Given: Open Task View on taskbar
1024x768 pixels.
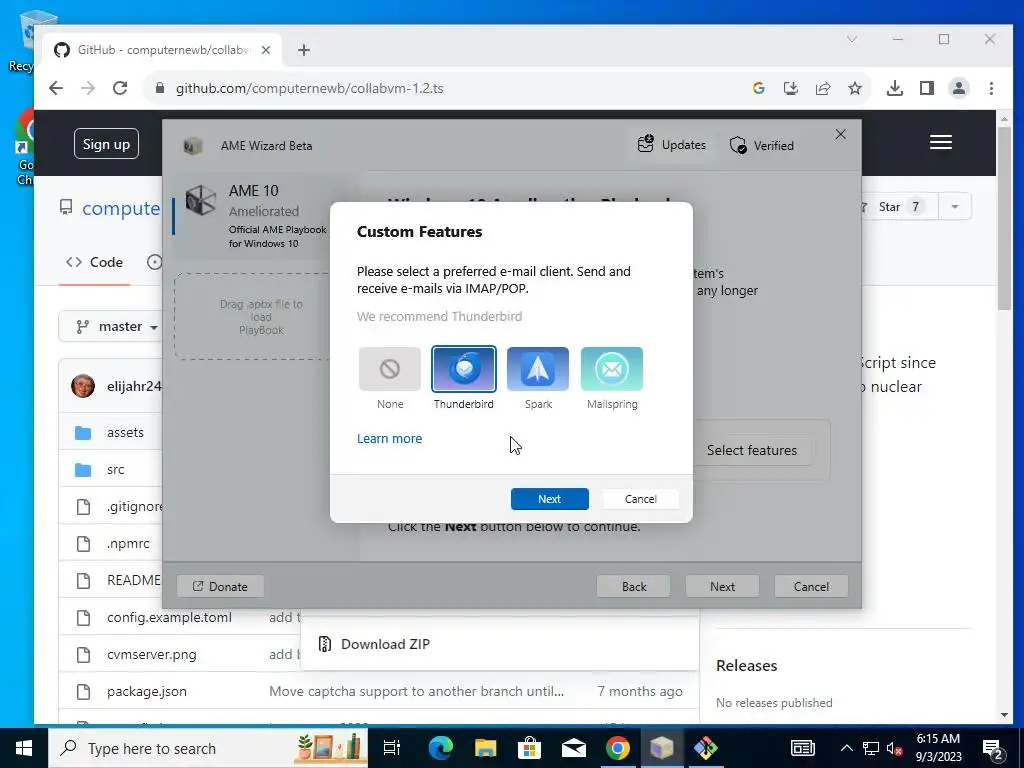Looking at the screenshot, I should click(392, 748).
